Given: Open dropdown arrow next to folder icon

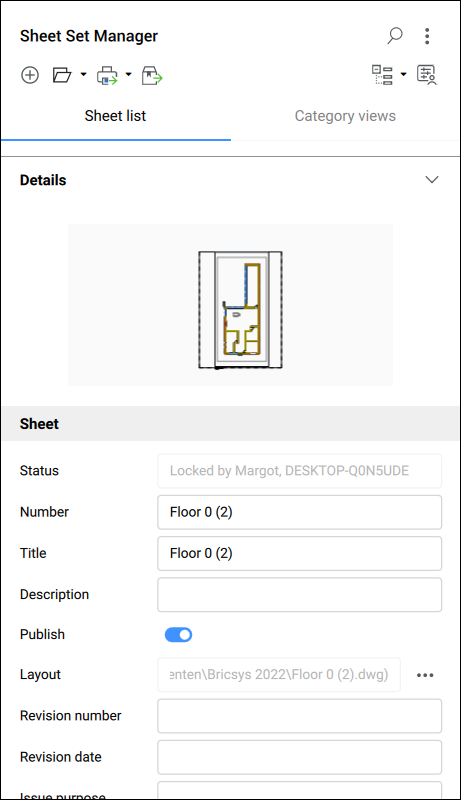Looking at the screenshot, I should [84, 74].
